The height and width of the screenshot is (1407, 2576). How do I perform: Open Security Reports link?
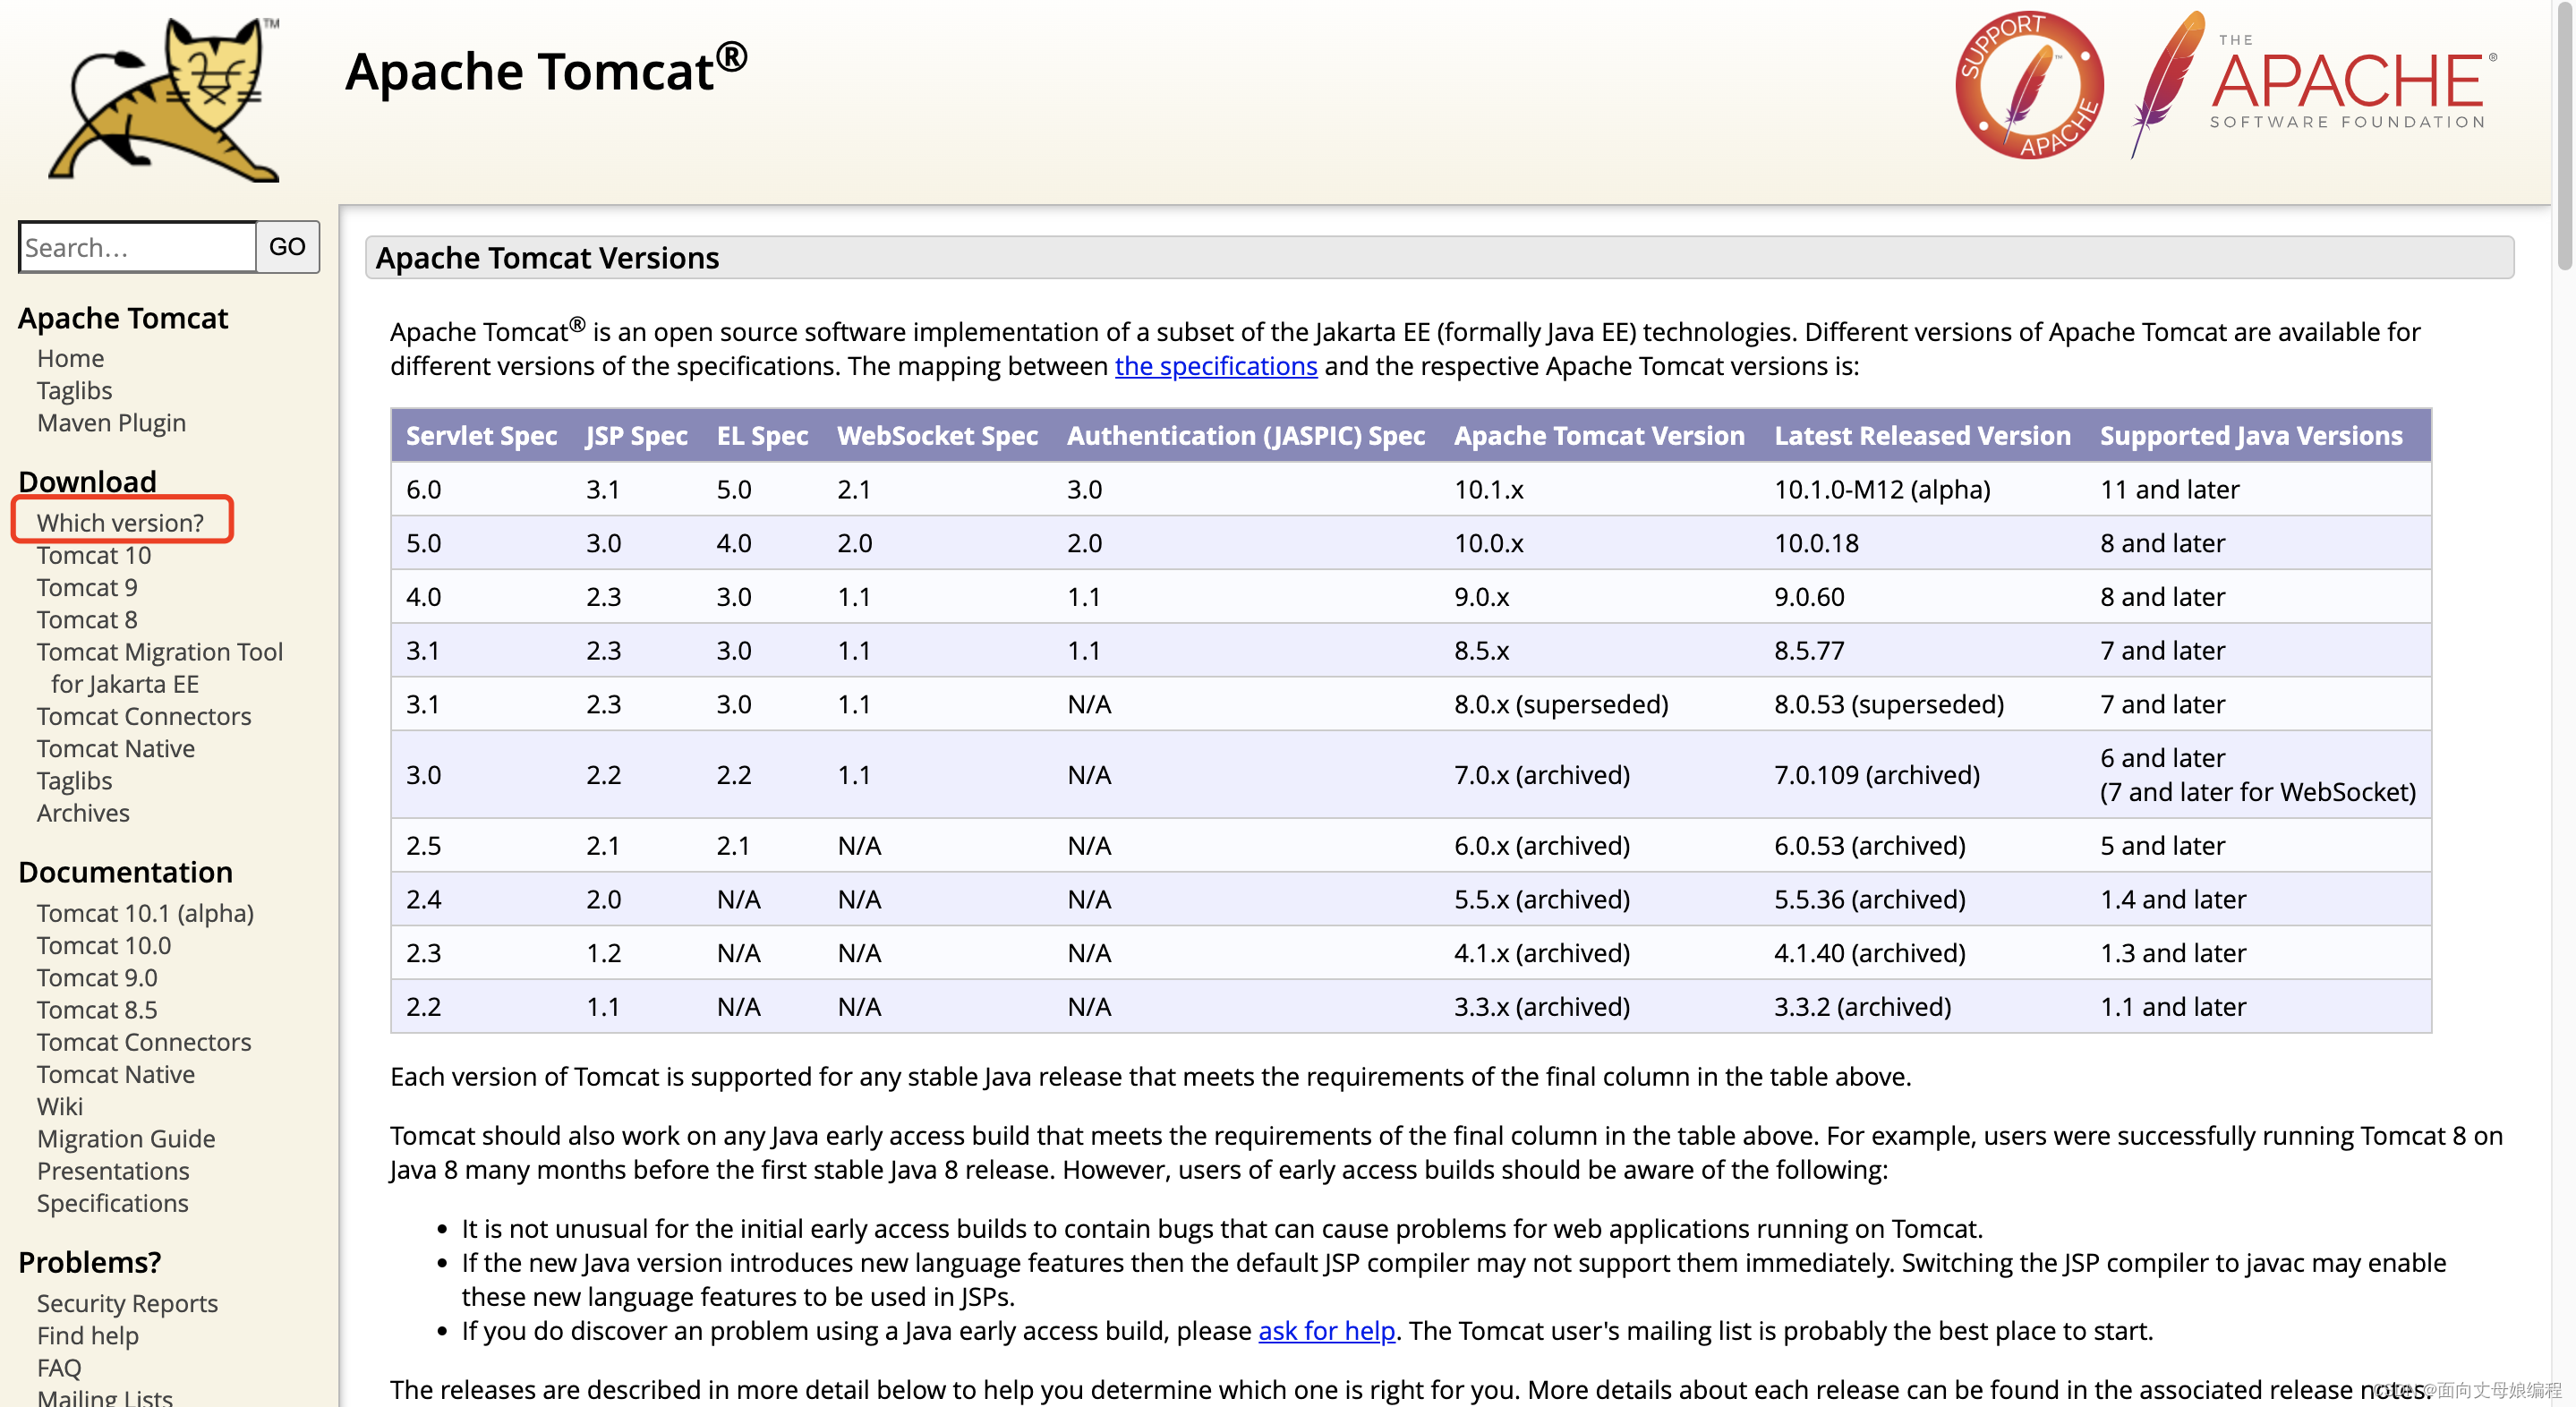click(x=127, y=1303)
